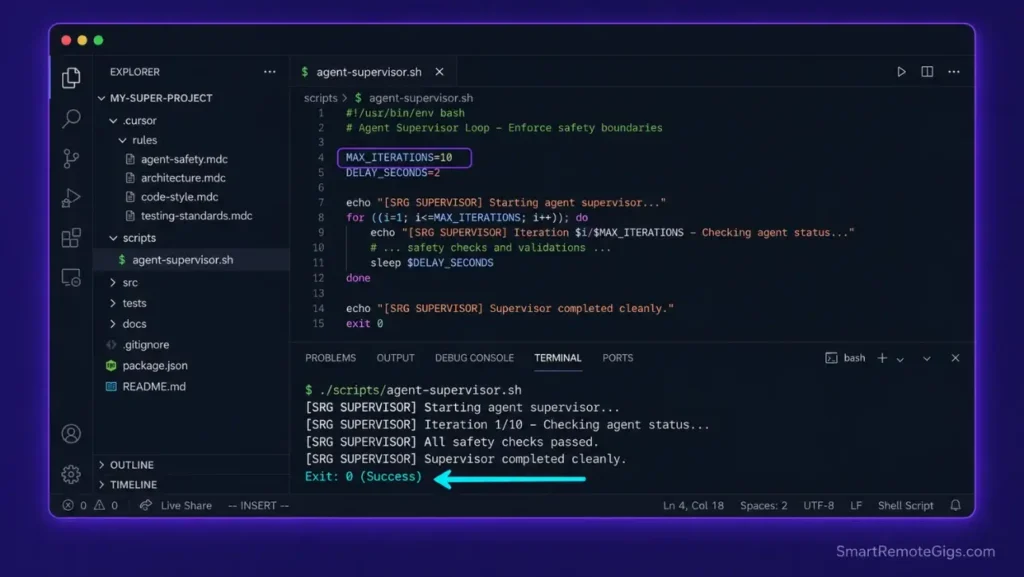Close the agent-supervisor.sh editor tab
Screen dimensions: 1024x577
coord(440,72)
